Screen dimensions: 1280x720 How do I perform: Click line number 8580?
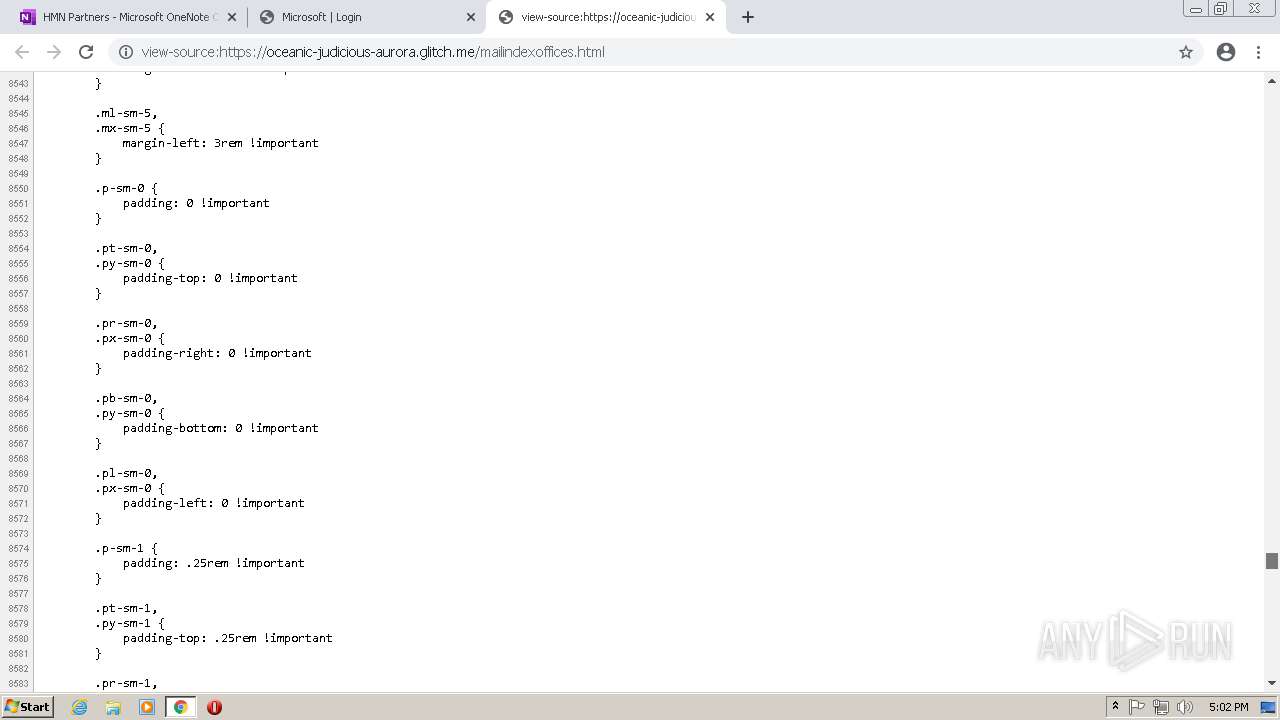(x=18, y=638)
